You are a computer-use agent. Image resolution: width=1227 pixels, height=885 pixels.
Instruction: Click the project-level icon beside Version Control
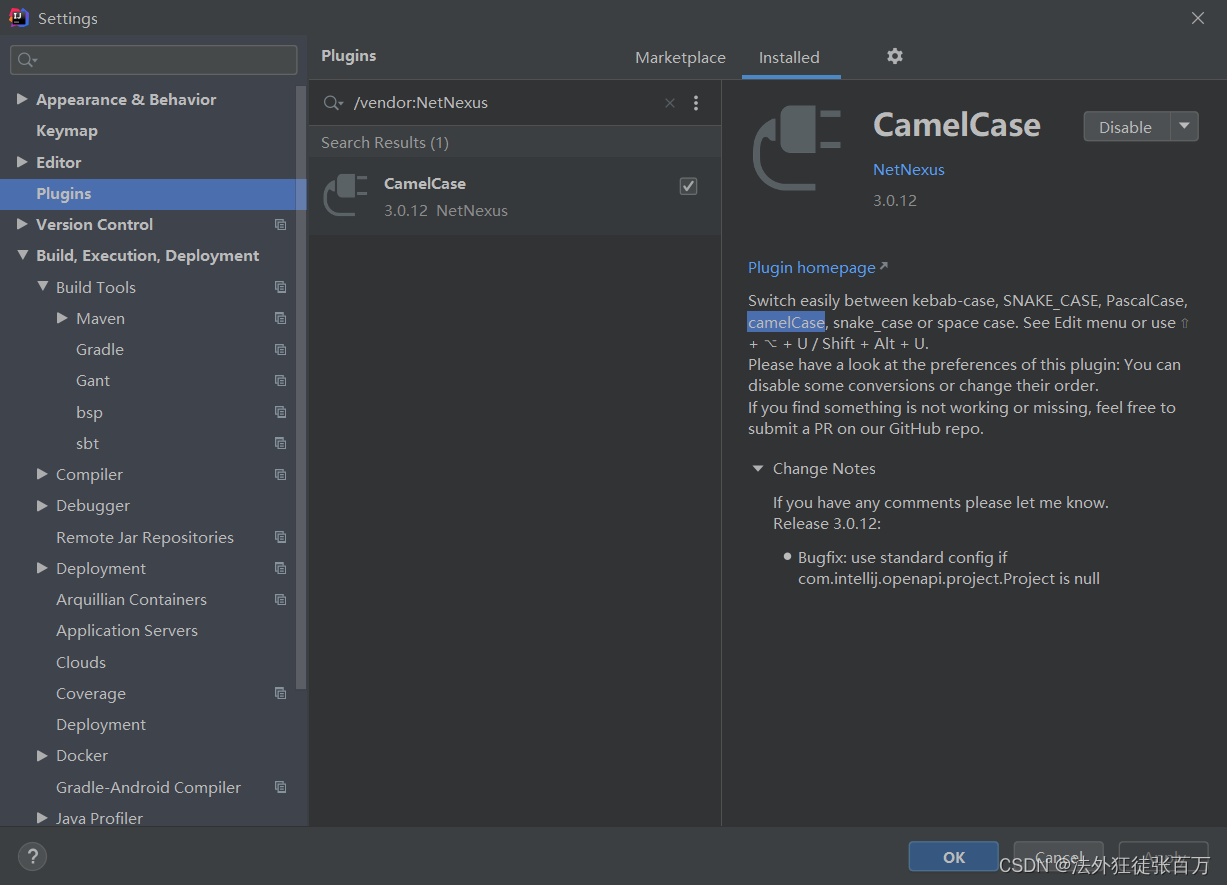280,225
